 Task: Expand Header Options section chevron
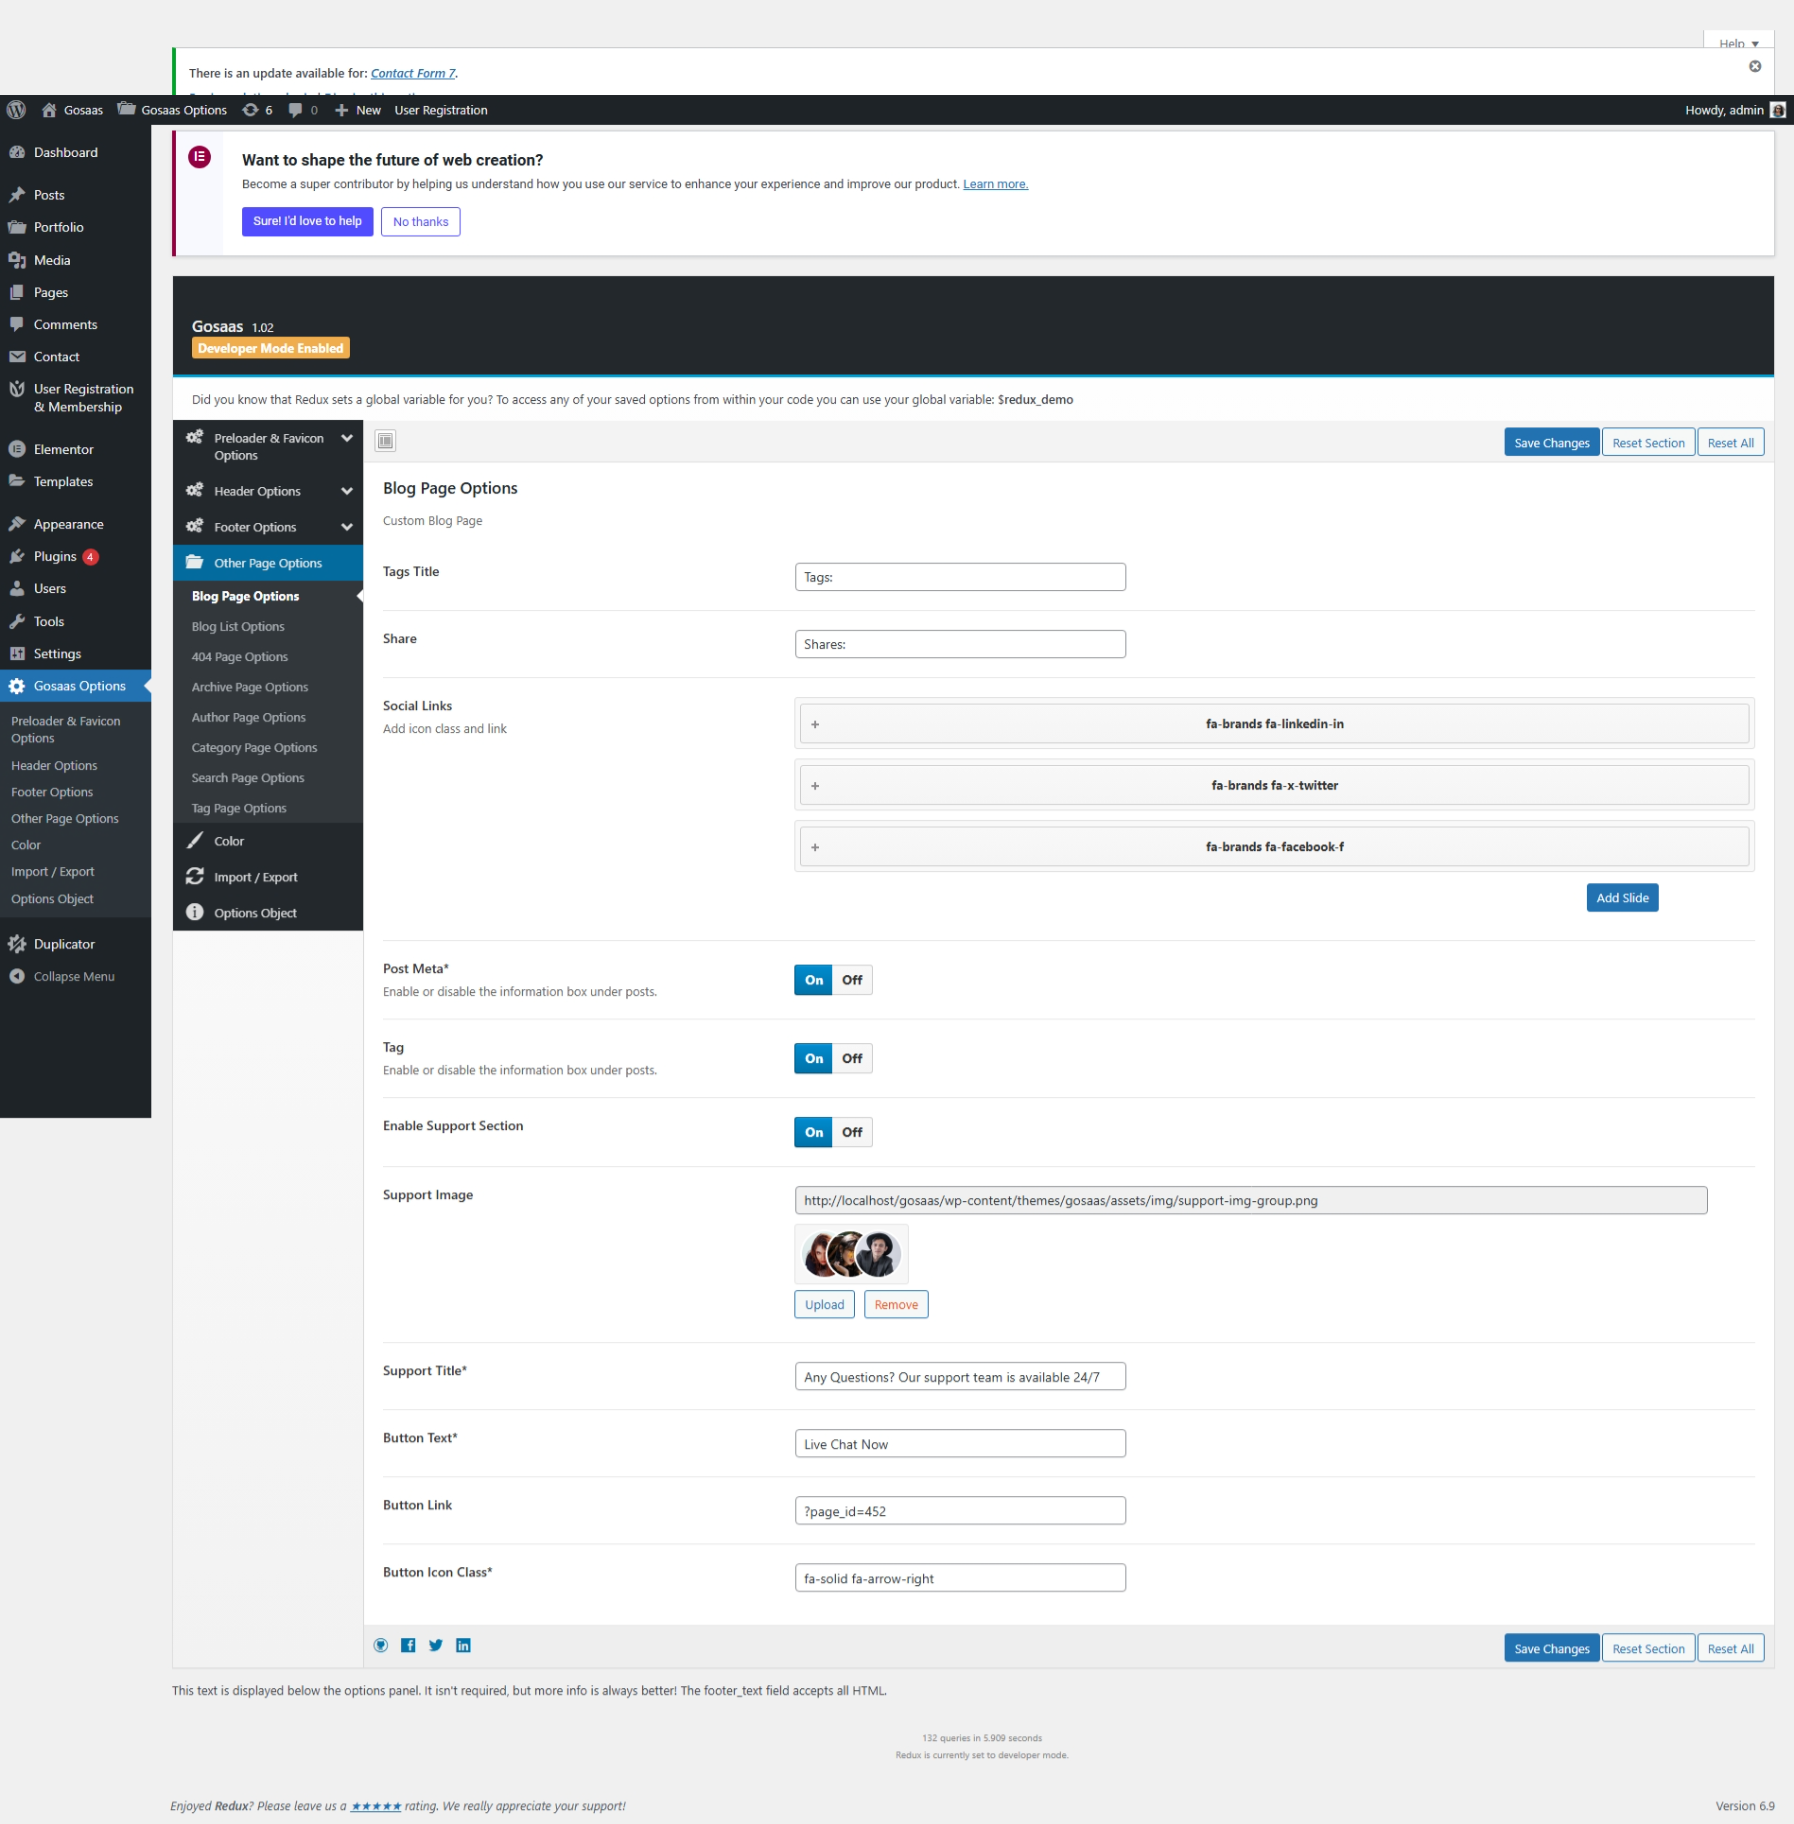pyautogui.click(x=346, y=491)
